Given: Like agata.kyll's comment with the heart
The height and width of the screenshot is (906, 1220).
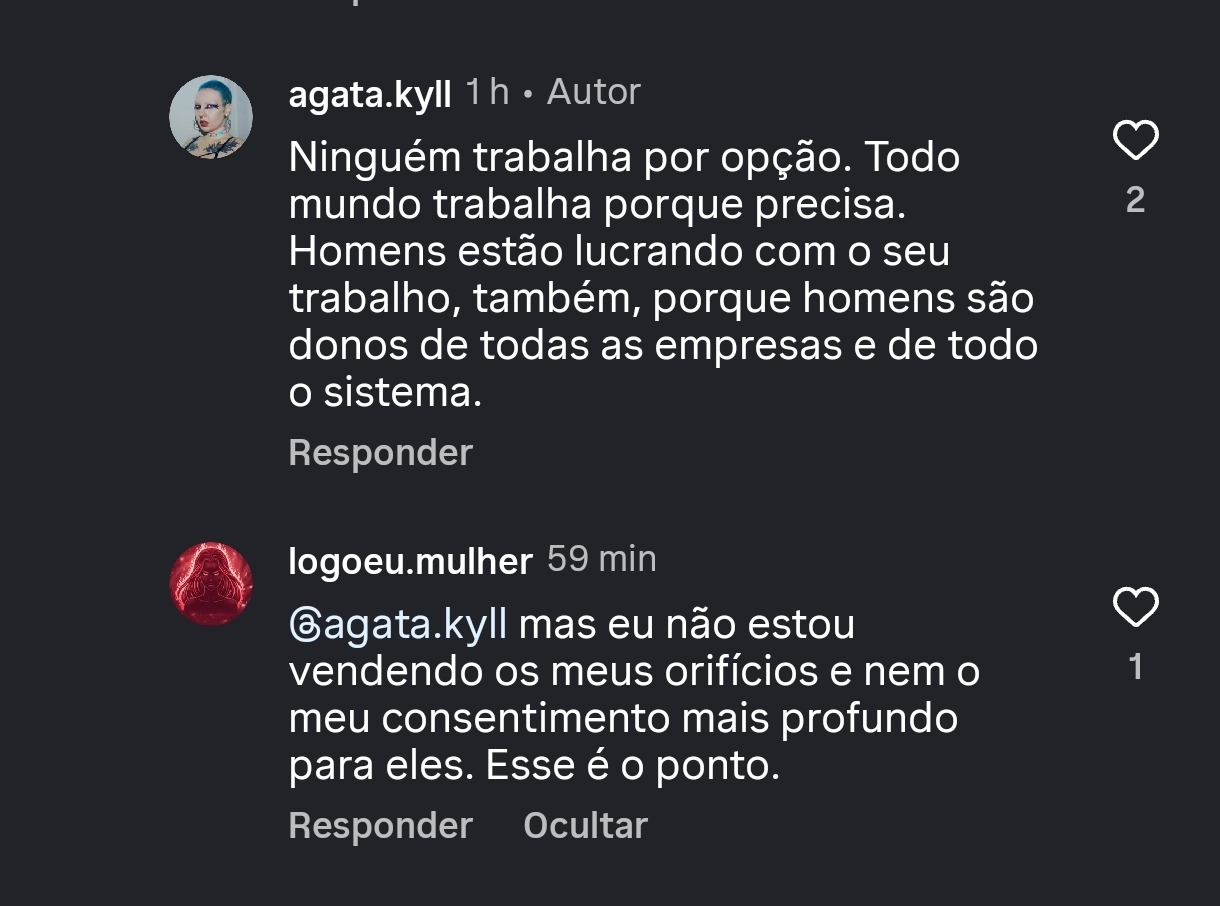Looking at the screenshot, I should tap(1135, 141).
